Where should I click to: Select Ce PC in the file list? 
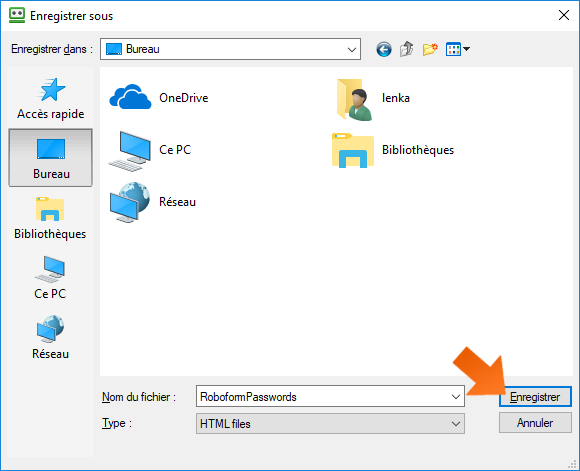[150, 150]
